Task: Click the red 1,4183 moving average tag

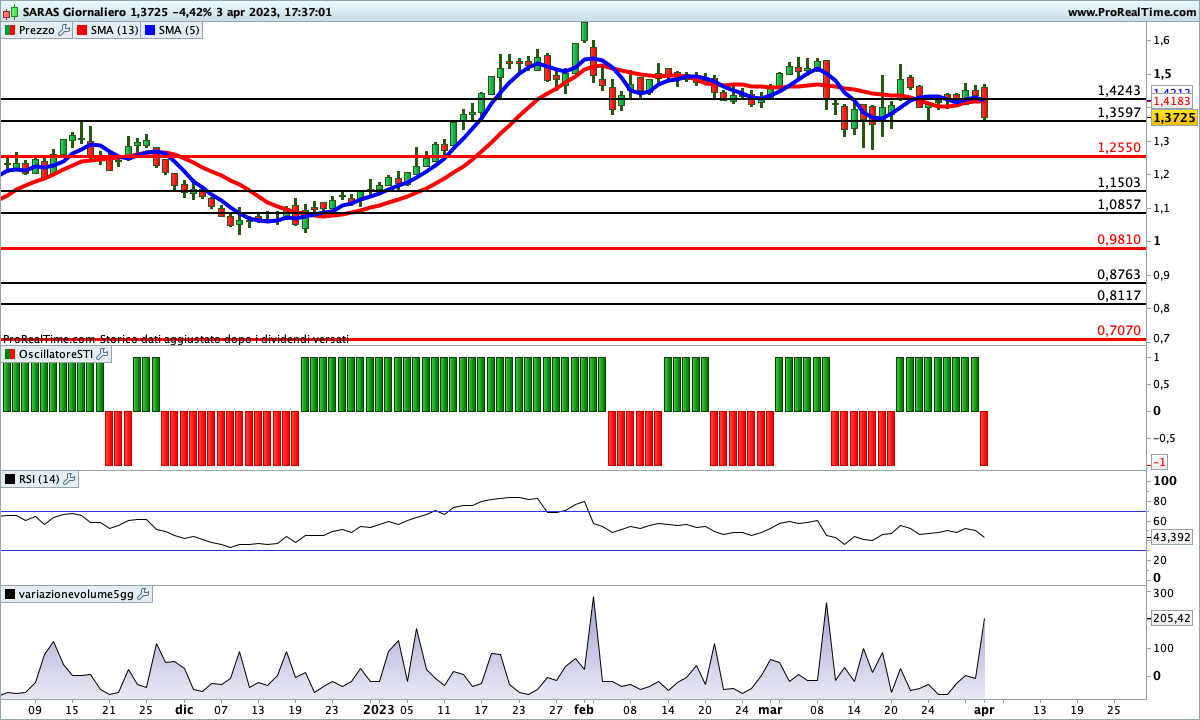Action: pos(1172,101)
